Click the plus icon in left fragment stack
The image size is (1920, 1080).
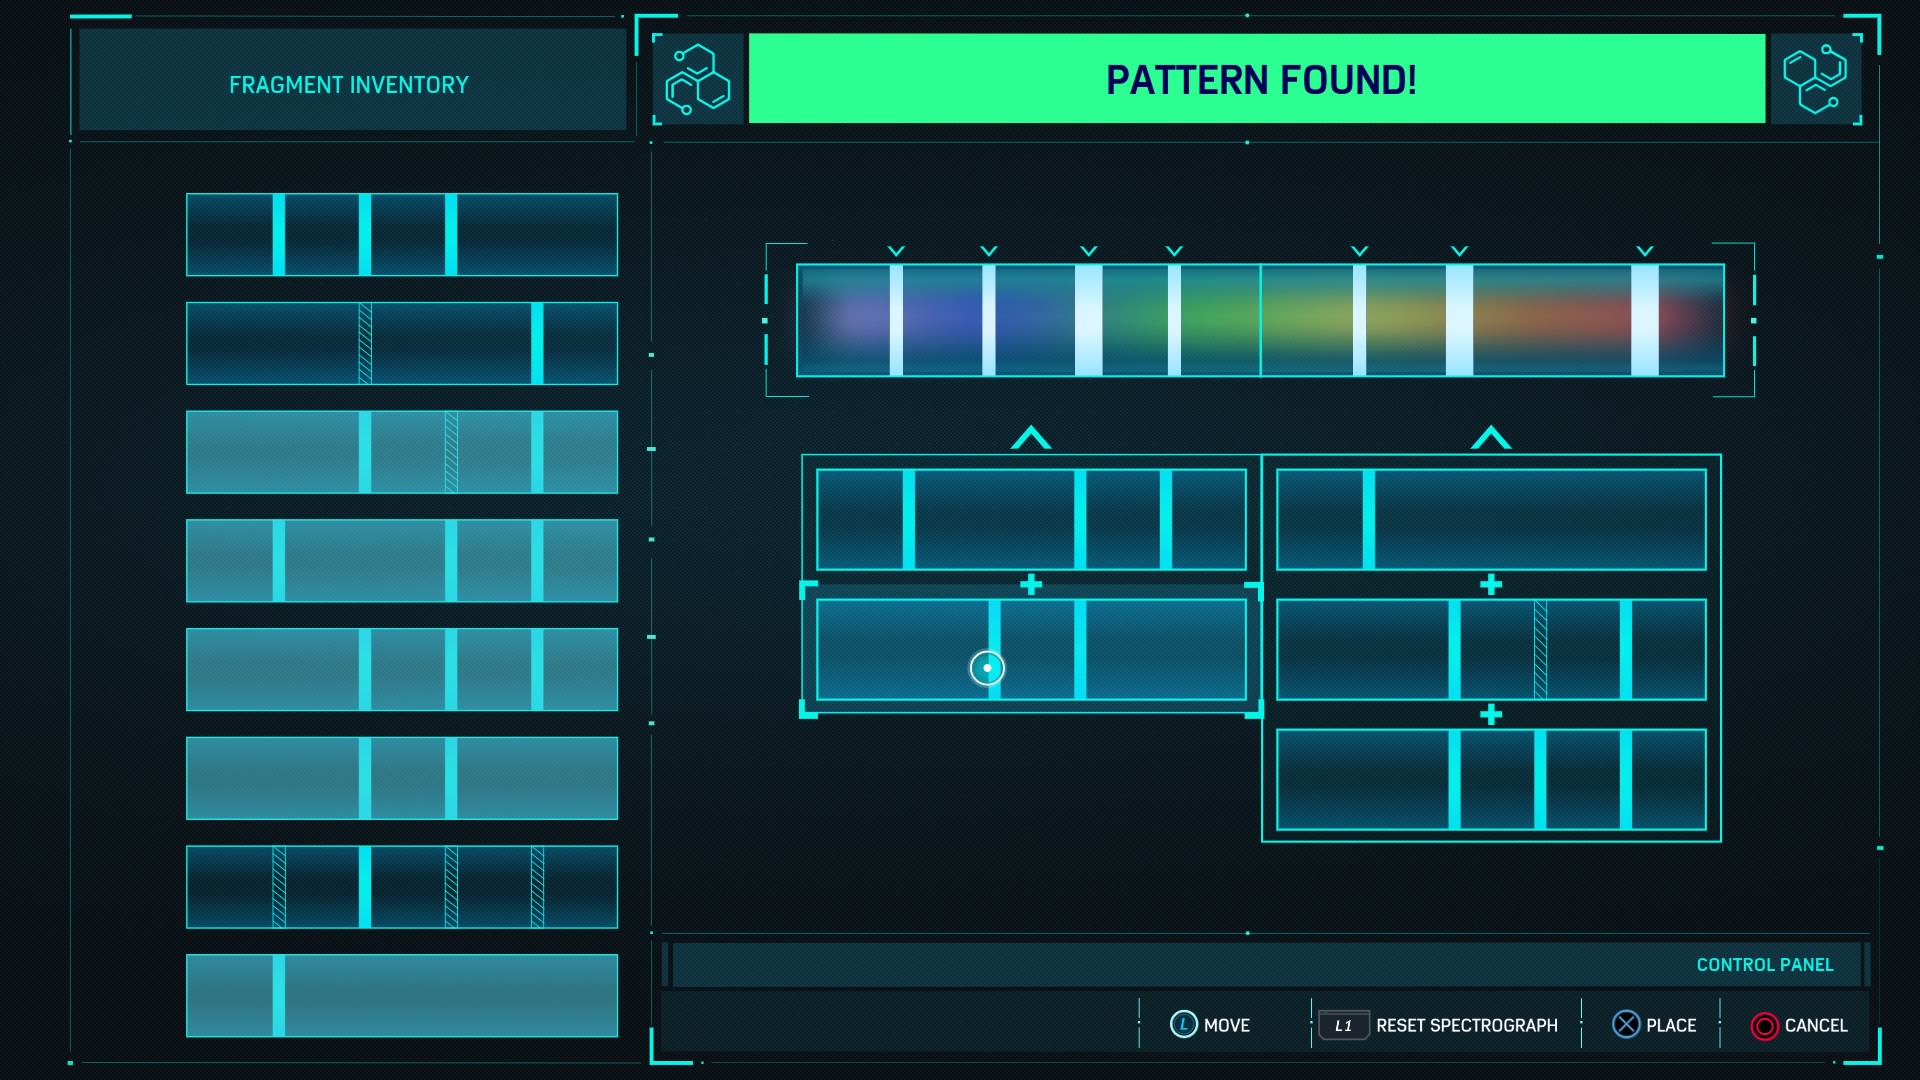[x=1031, y=585]
